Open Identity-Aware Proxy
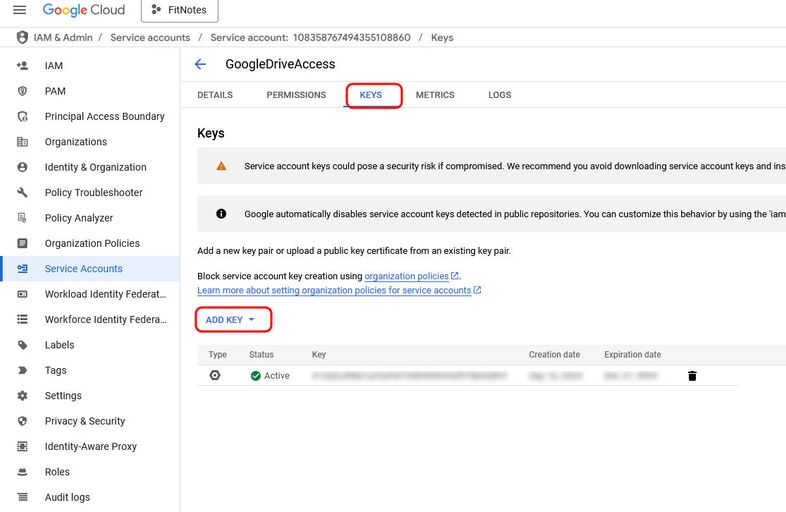The height and width of the screenshot is (512, 786). point(90,446)
